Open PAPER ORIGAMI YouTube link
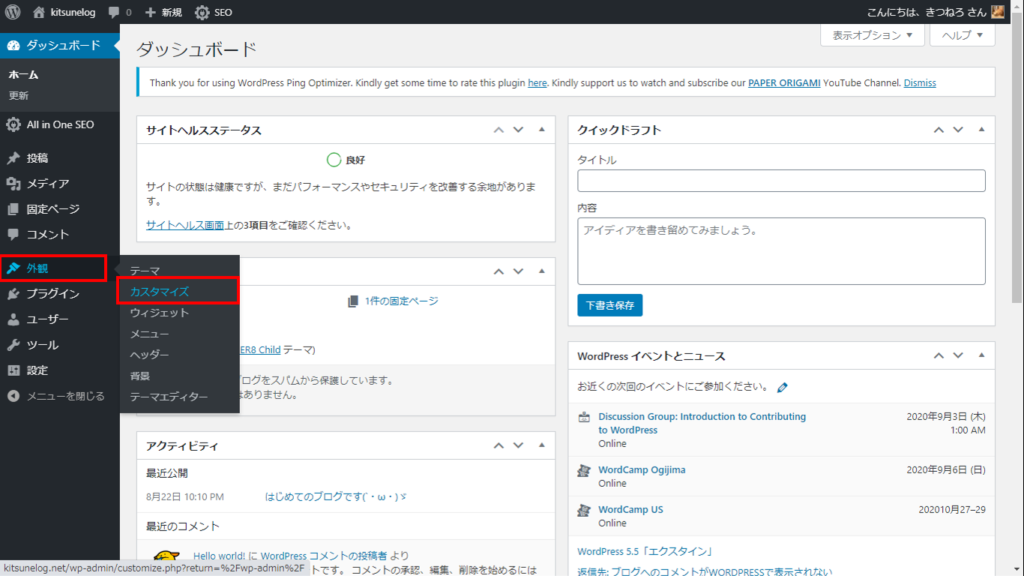The width and height of the screenshot is (1024, 576). [x=784, y=83]
